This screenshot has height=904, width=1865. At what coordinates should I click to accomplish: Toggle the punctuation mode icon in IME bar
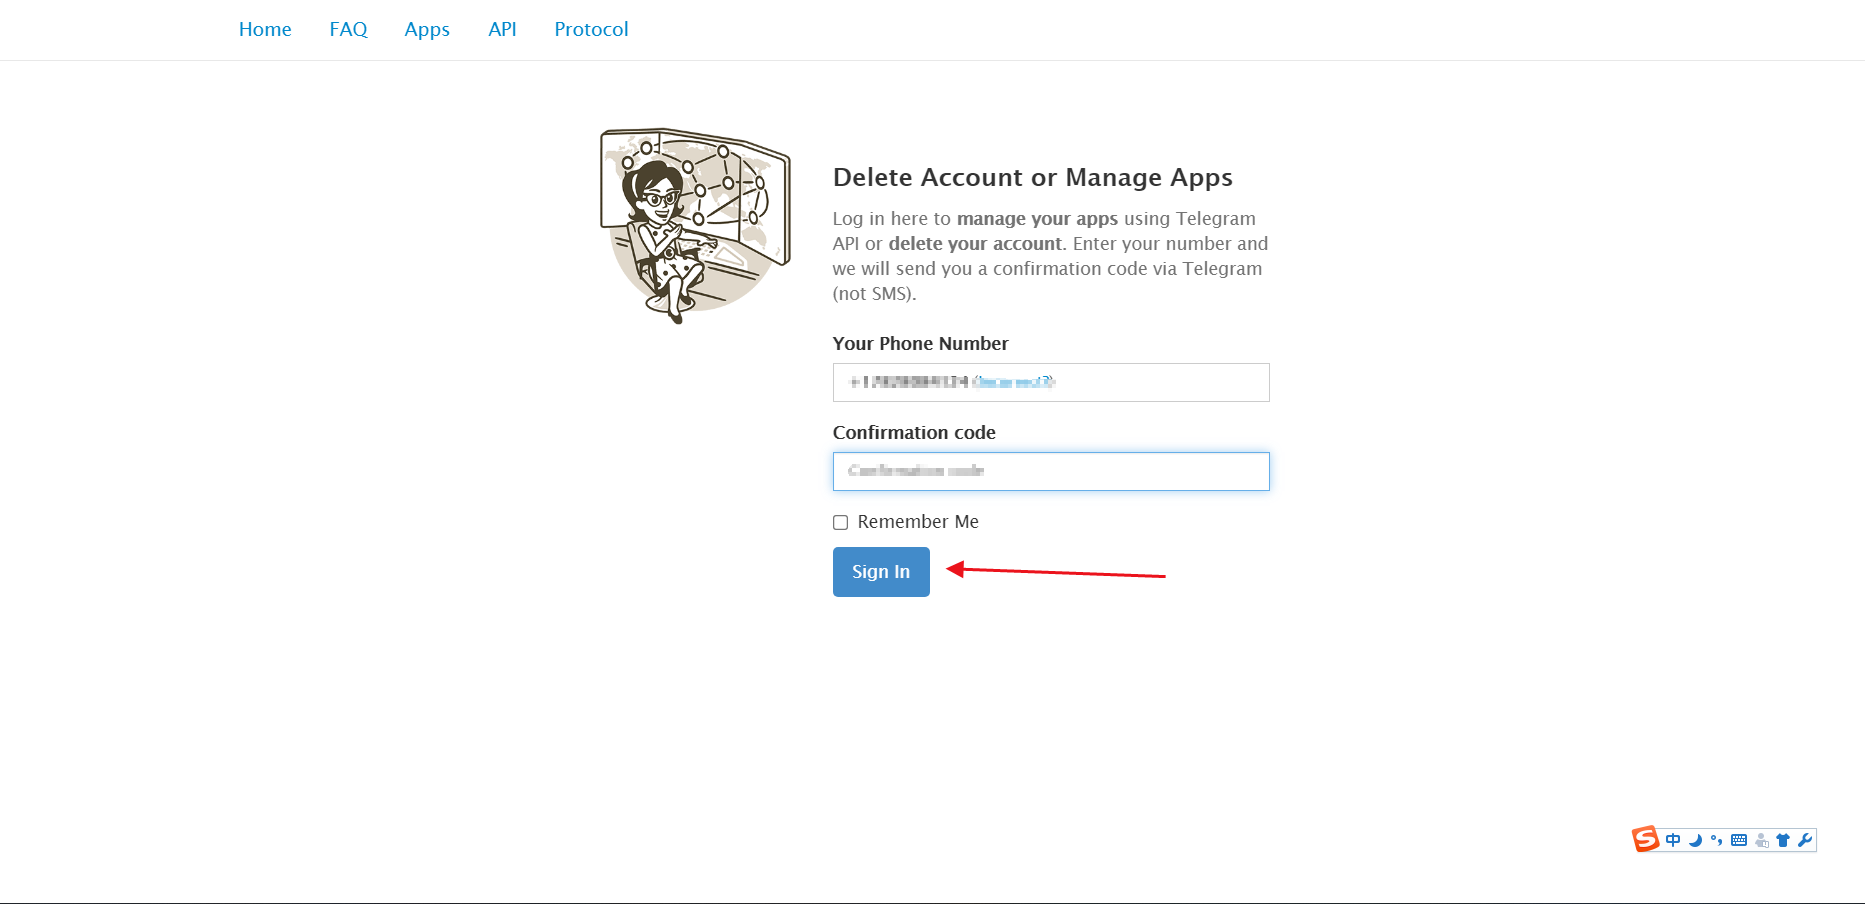pyautogui.click(x=1716, y=840)
